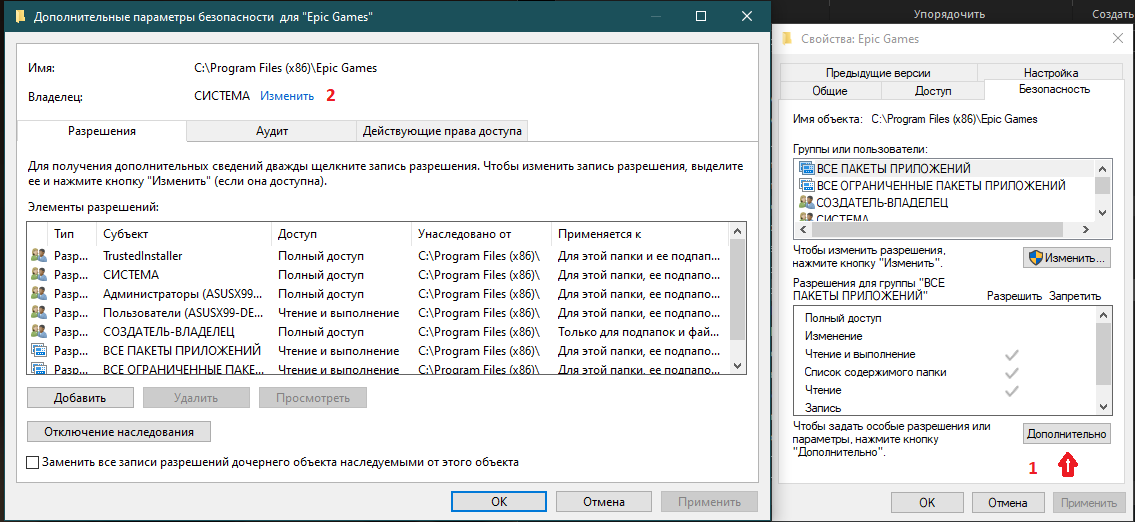
Task: Click permissions table scroll down arrow
Action: tap(738, 366)
